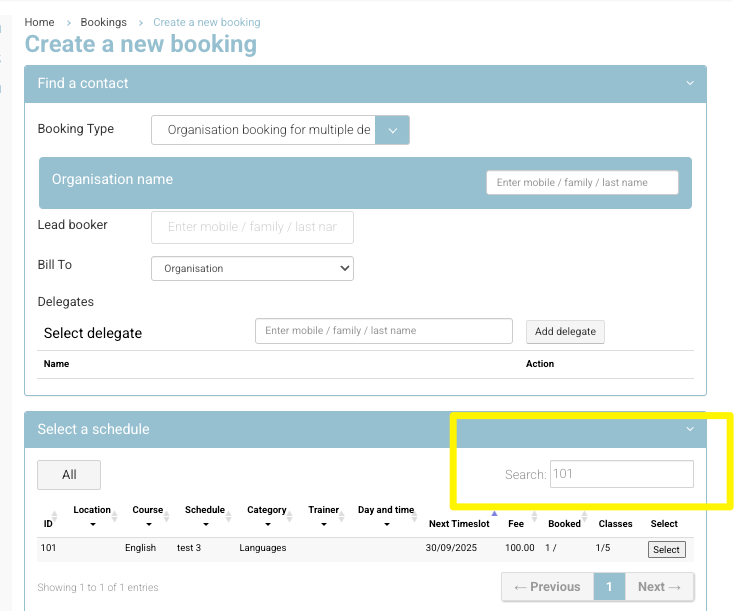Go to Next page of results
The height and width of the screenshot is (611, 734).
(x=658, y=587)
